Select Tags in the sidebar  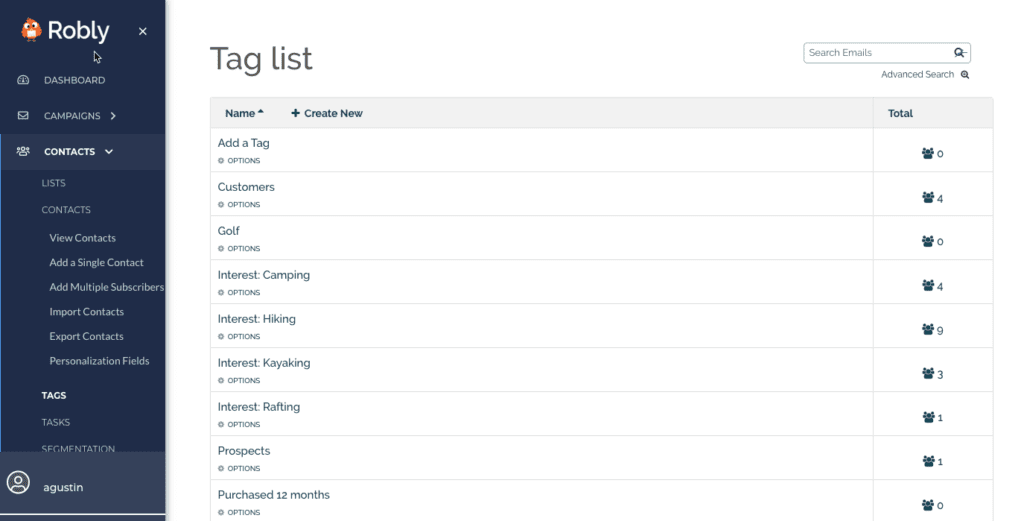(54, 396)
